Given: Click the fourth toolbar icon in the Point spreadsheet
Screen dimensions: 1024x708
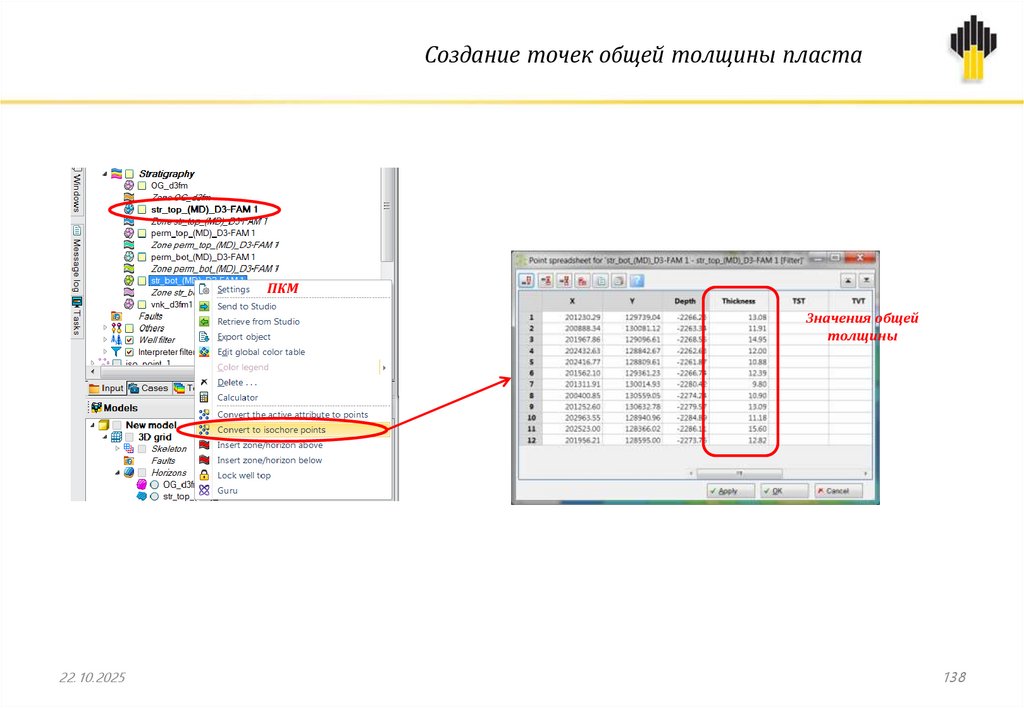Looking at the screenshot, I should [x=583, y=281].
